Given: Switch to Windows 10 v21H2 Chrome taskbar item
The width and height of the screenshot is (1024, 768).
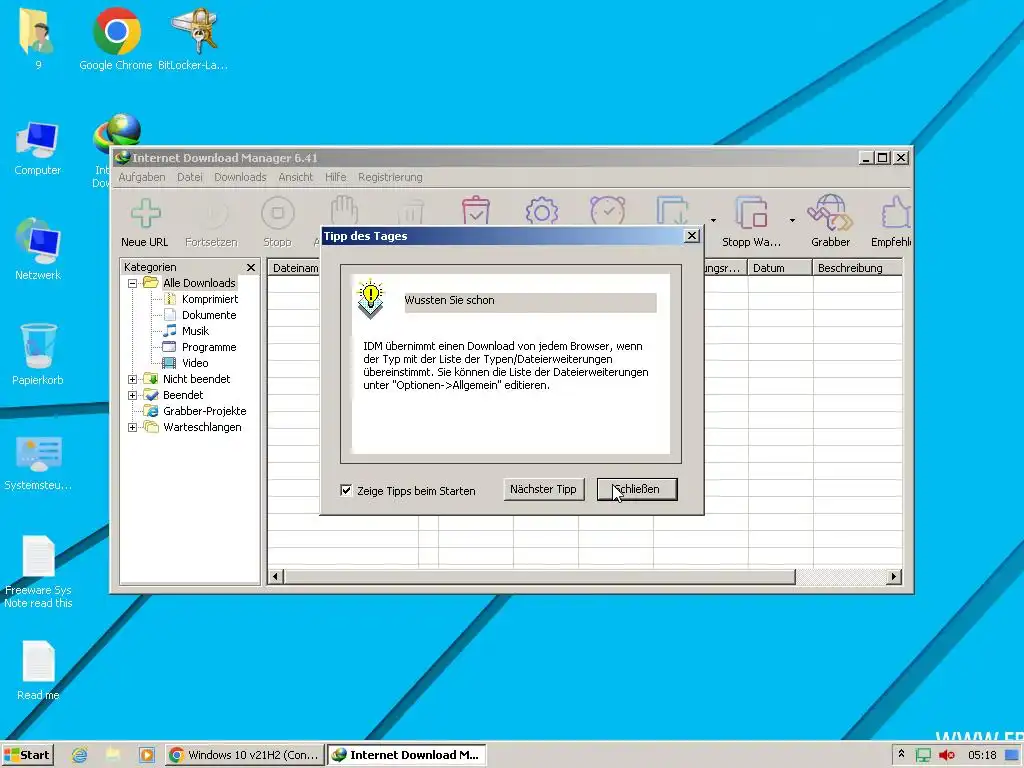Looking at the screenshot, I should point(244,755).
